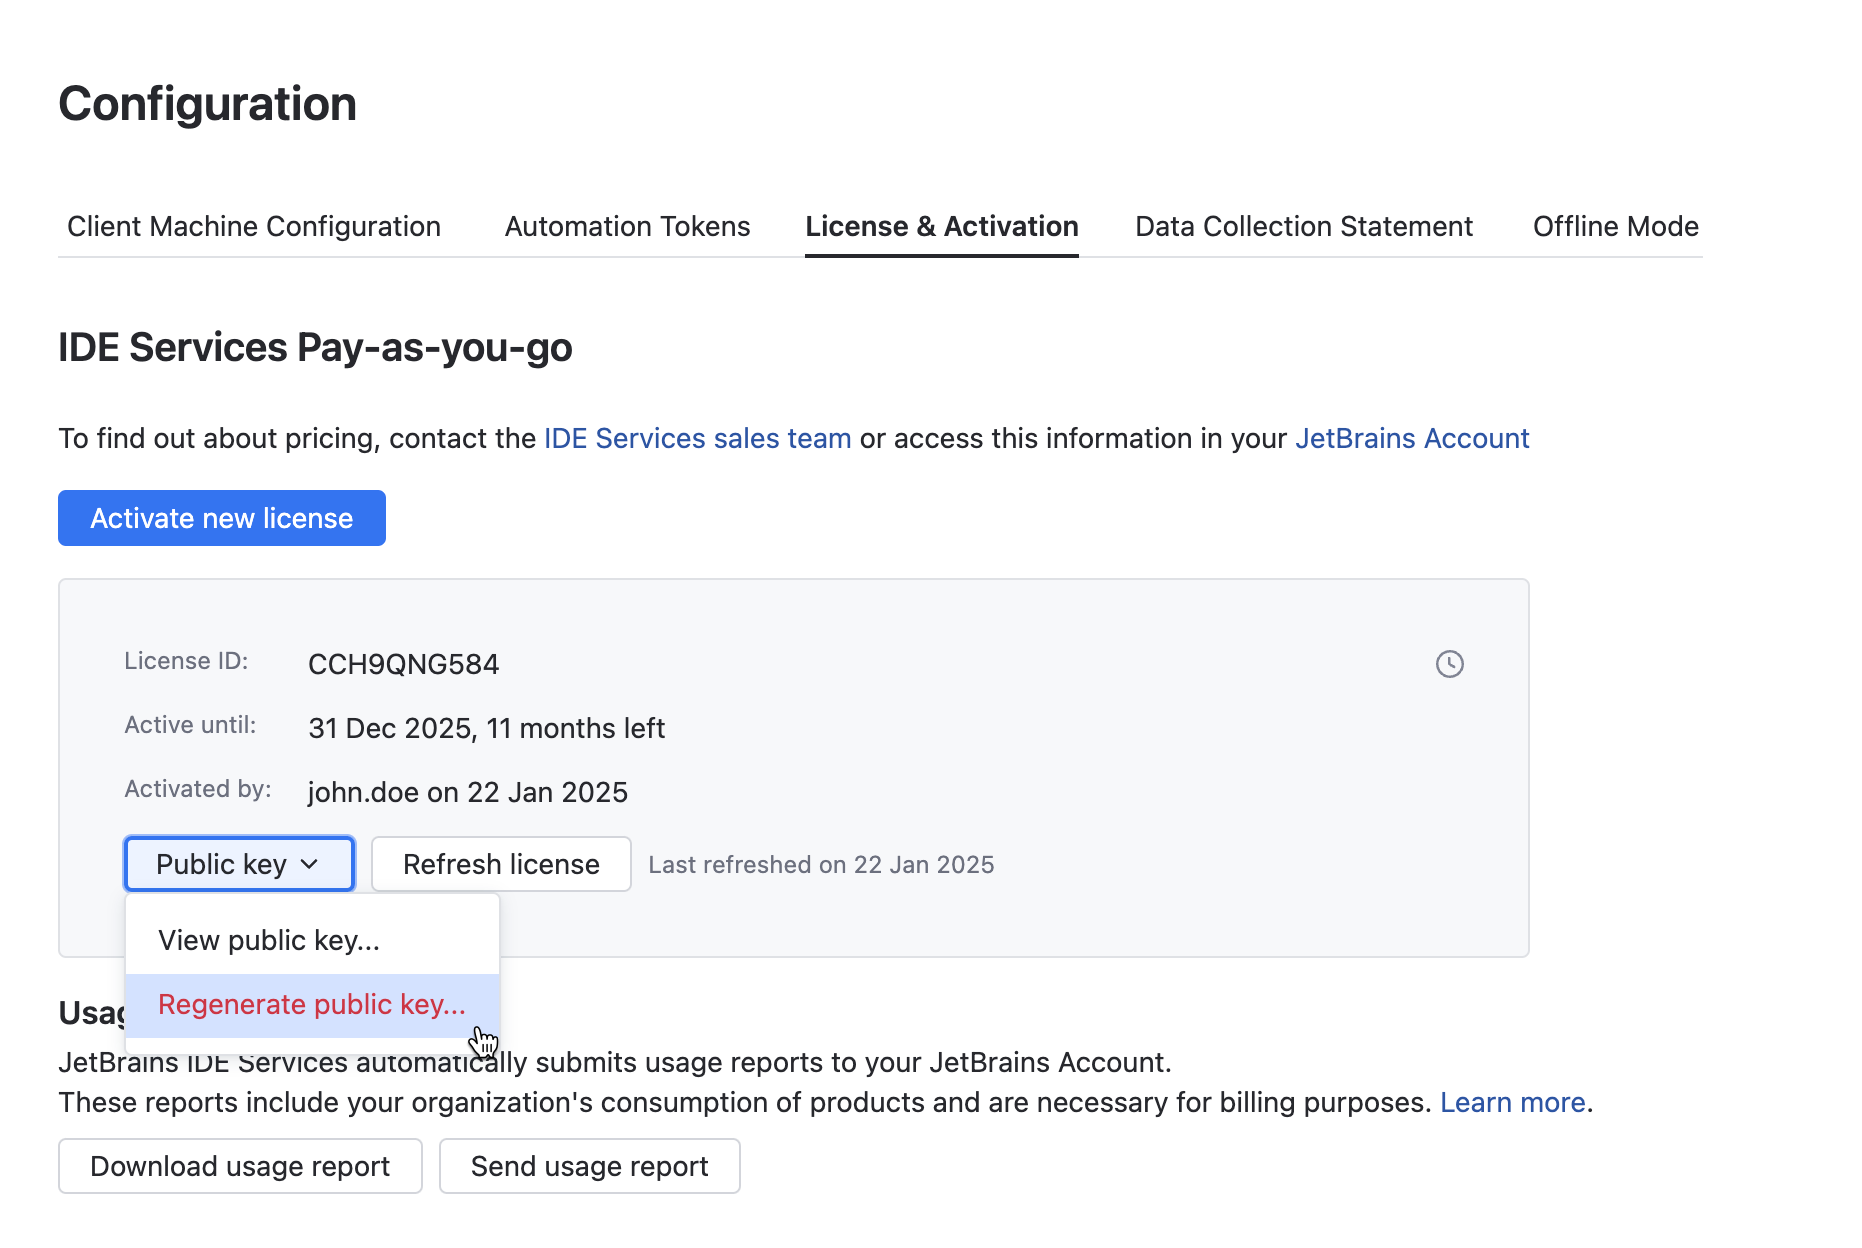Click the Learn more link about usage reports

click(x=1513, y=1102)
